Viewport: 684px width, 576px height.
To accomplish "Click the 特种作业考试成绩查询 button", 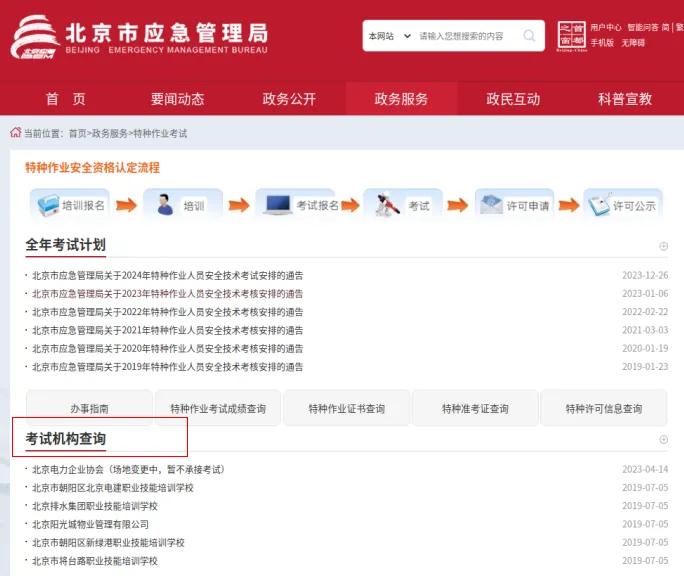I will tap(218, 408).
